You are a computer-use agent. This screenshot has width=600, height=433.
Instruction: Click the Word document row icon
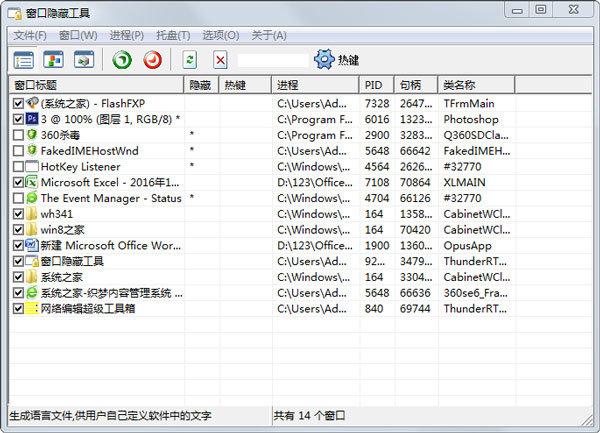(x=32, y=245)
